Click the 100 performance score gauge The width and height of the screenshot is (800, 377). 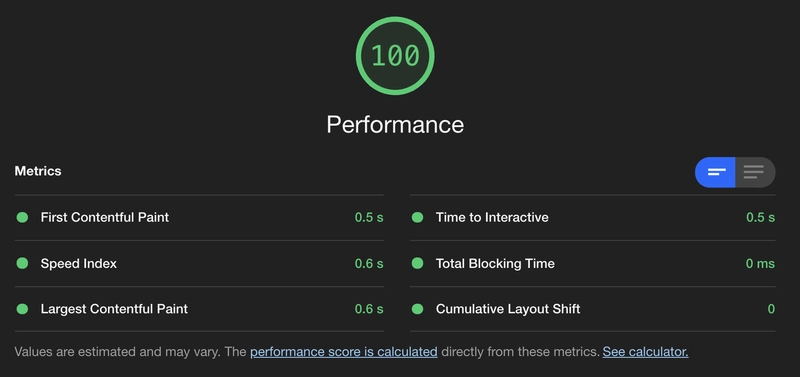395,56
